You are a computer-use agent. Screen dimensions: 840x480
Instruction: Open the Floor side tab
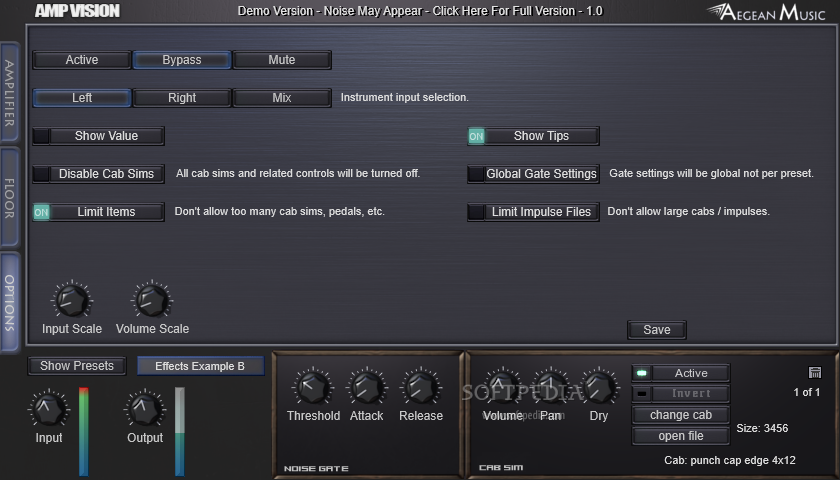pyautogui.click(x=10, y=198)
